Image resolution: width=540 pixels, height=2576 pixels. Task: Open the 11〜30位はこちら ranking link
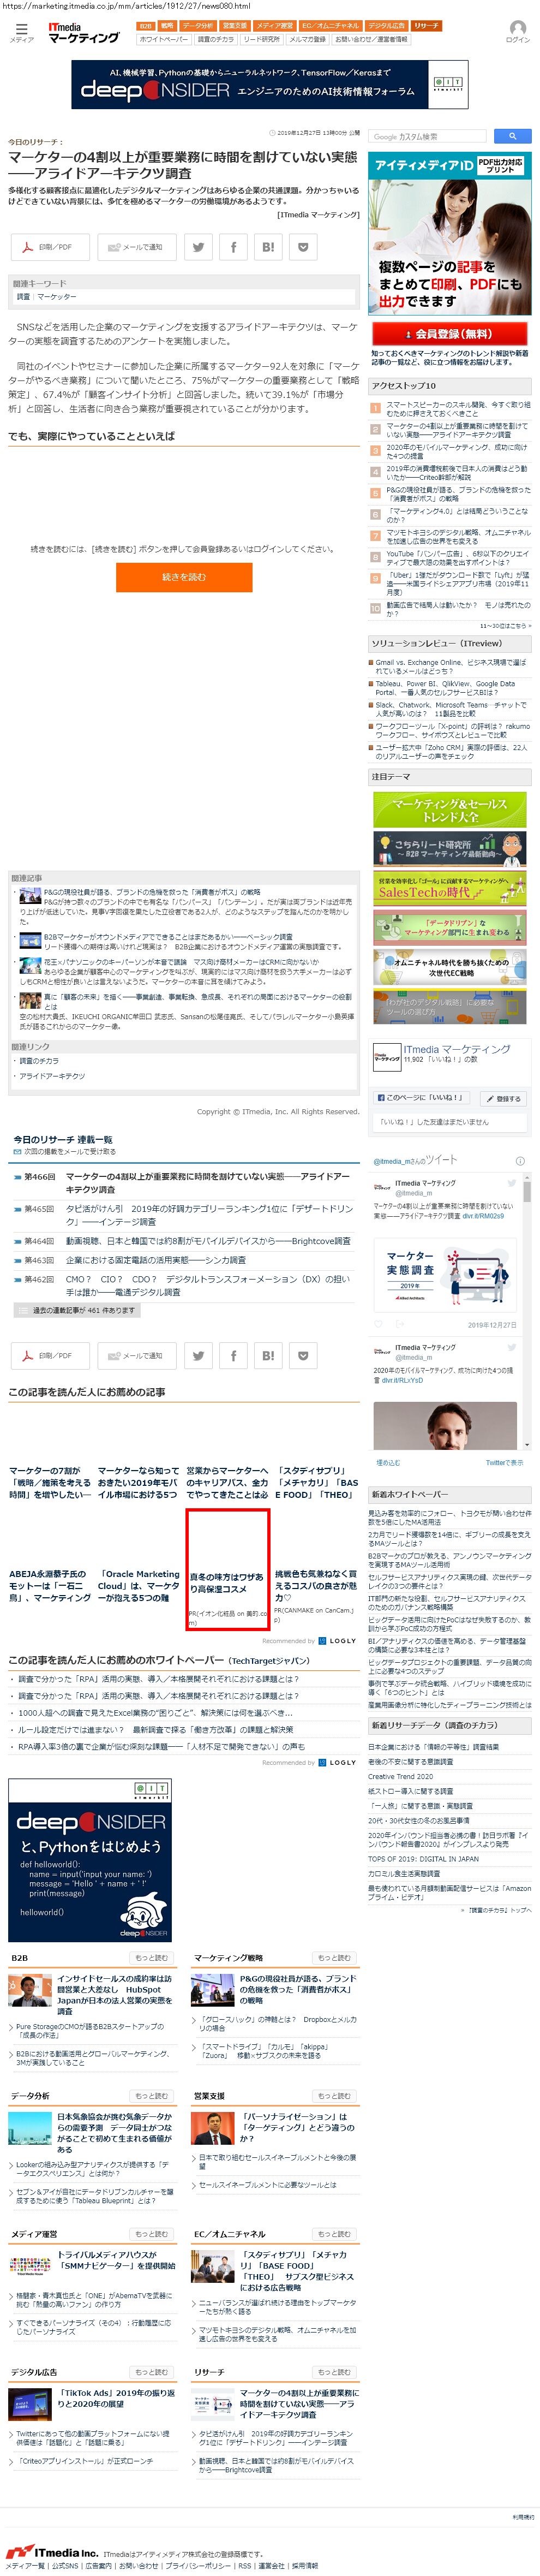click(504, 626)
